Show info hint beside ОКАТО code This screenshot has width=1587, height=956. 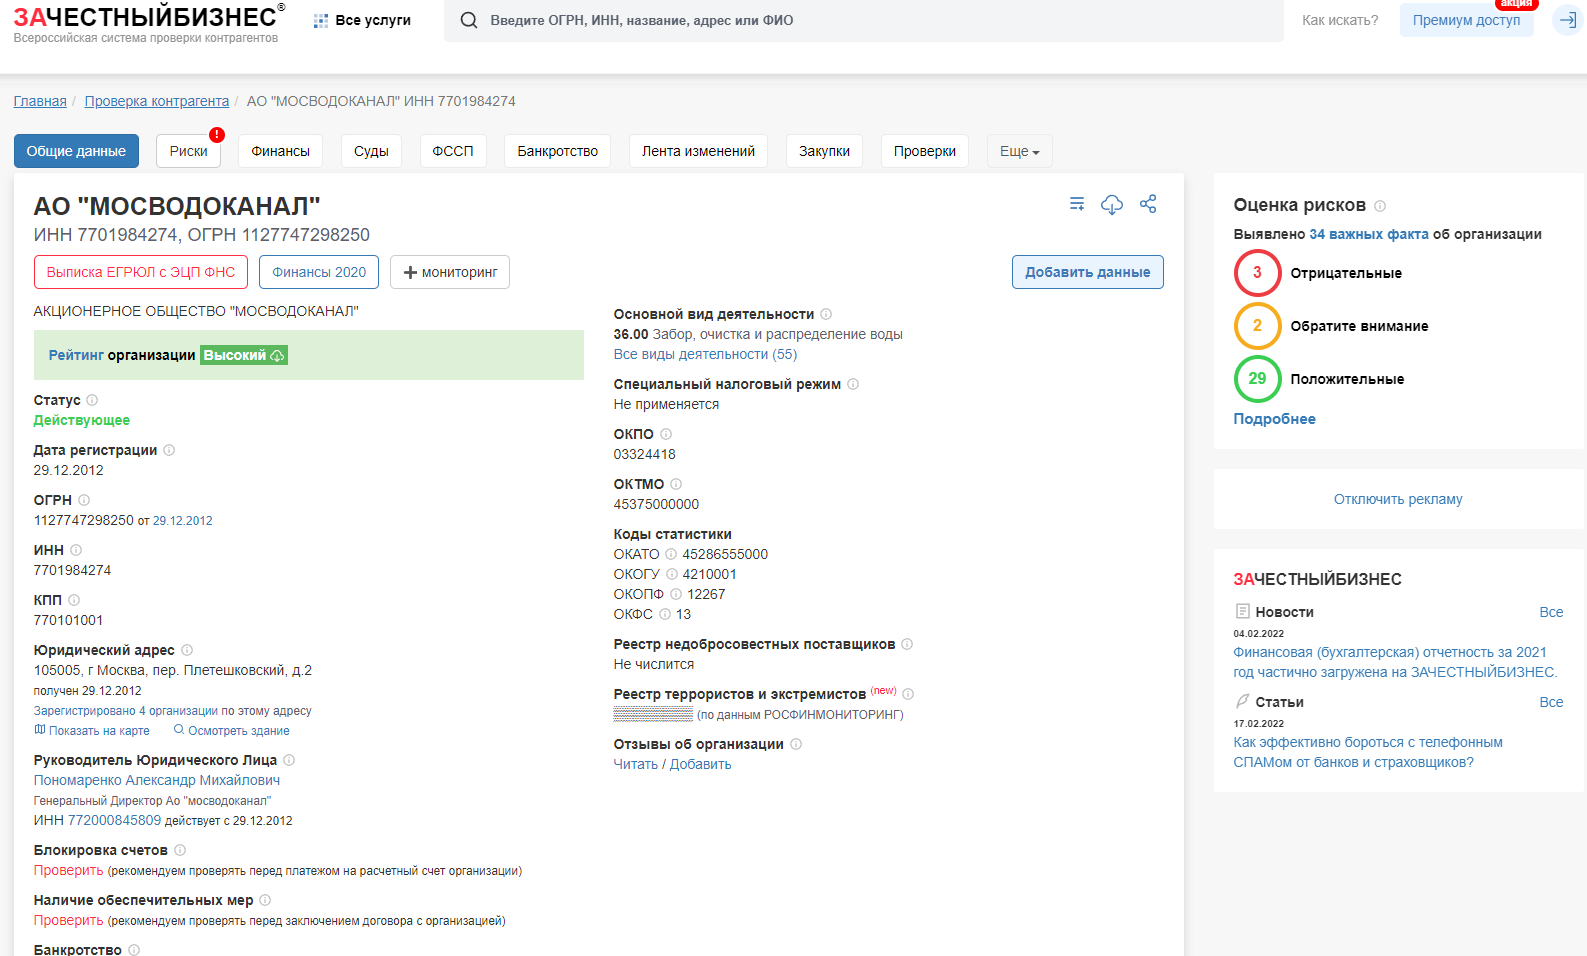tap(671, 554)
